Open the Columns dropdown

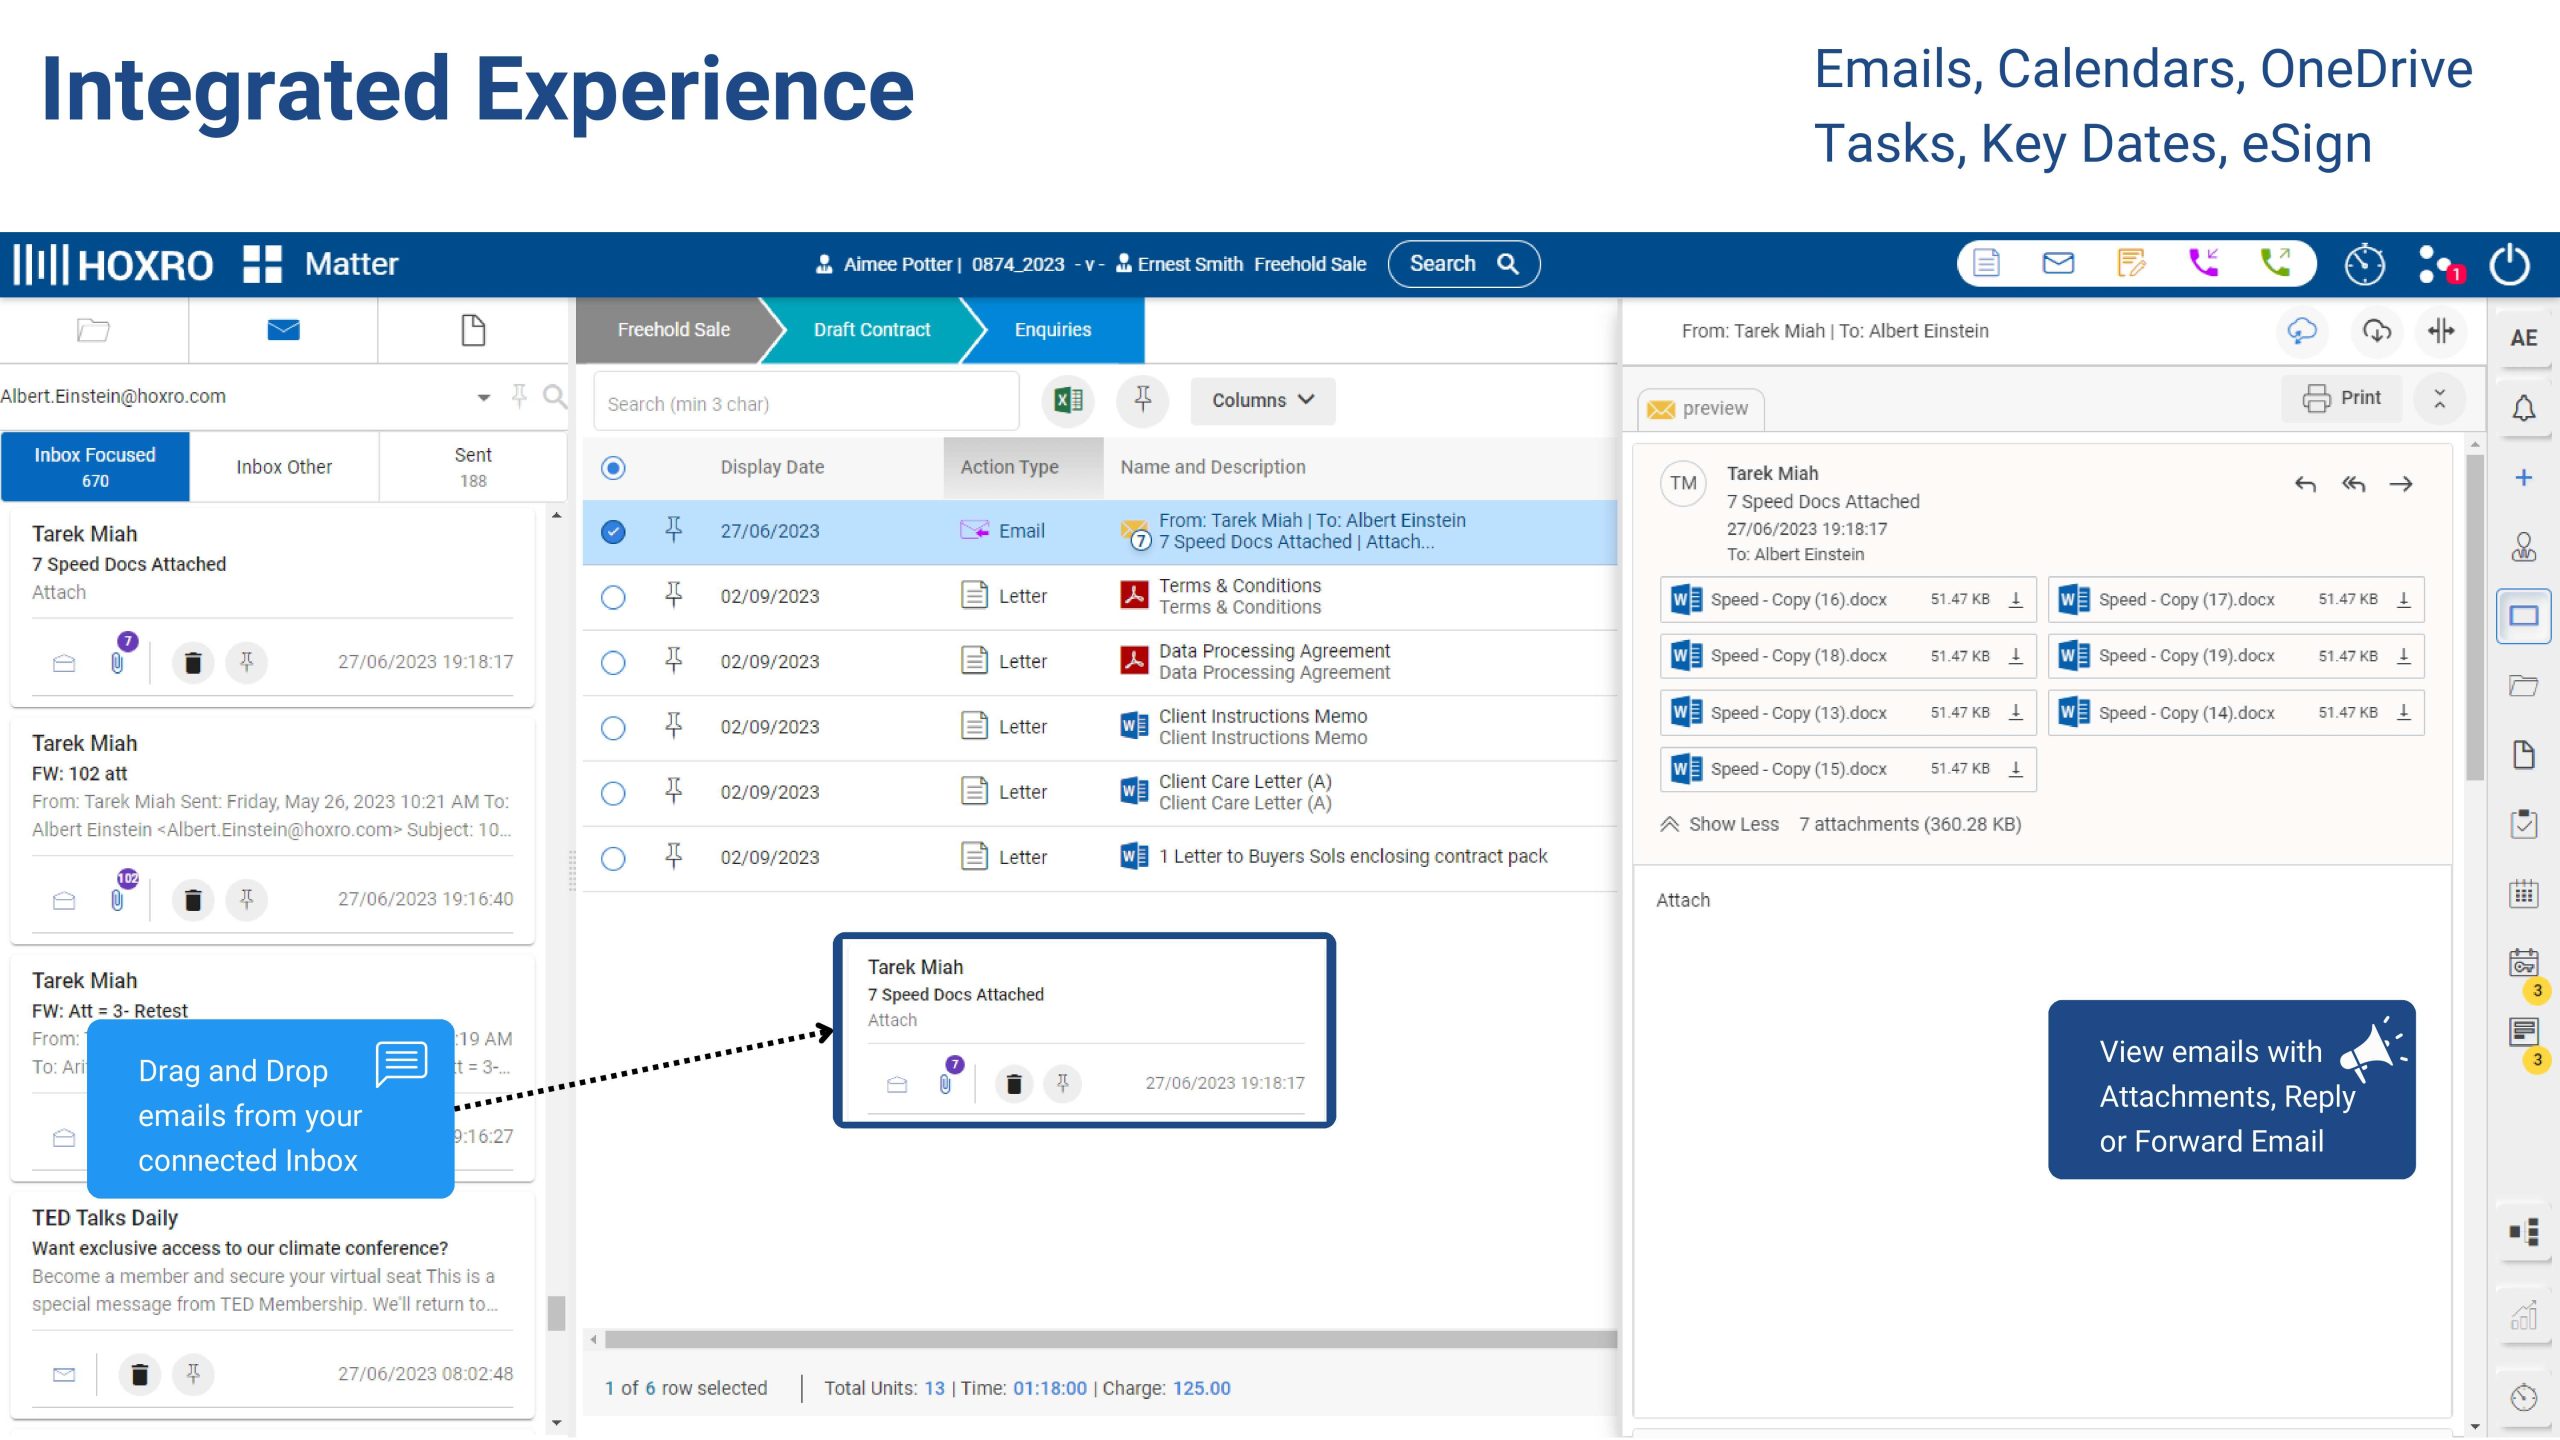pyautogui.click(x=1262, y=401)
